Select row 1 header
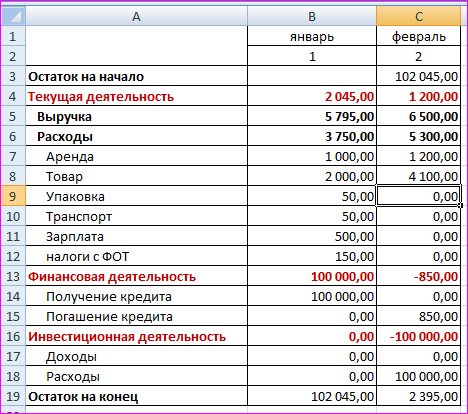The height and width of the screenshot is (414, 468). pos(13,36)
